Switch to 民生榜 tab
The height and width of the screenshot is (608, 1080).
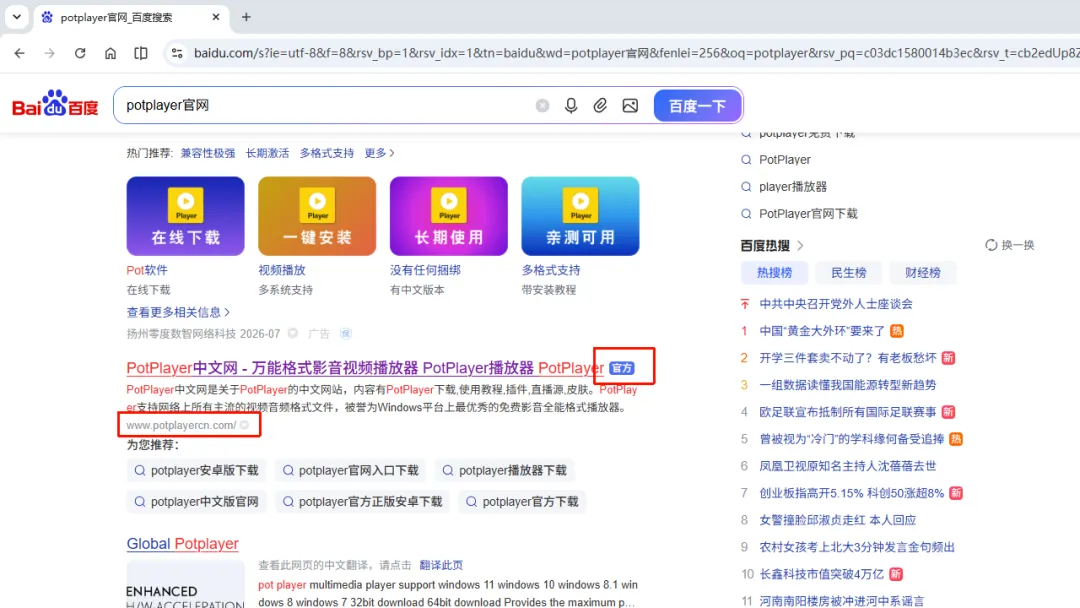849,273
